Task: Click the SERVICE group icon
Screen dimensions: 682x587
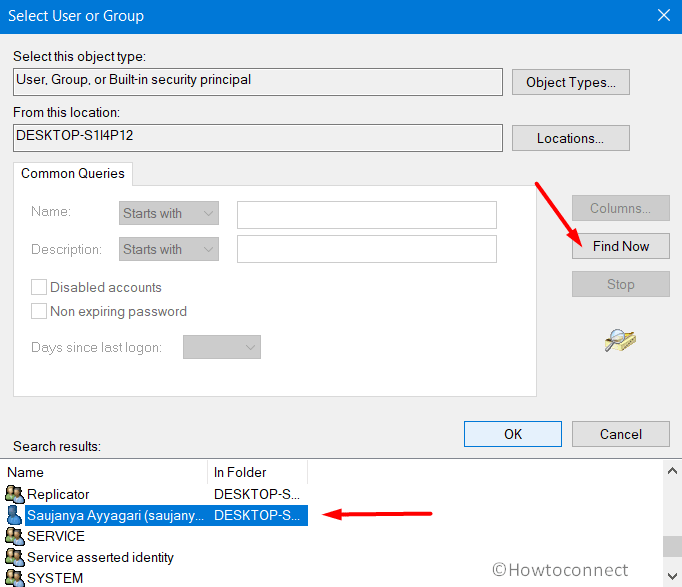Action: 15,536
